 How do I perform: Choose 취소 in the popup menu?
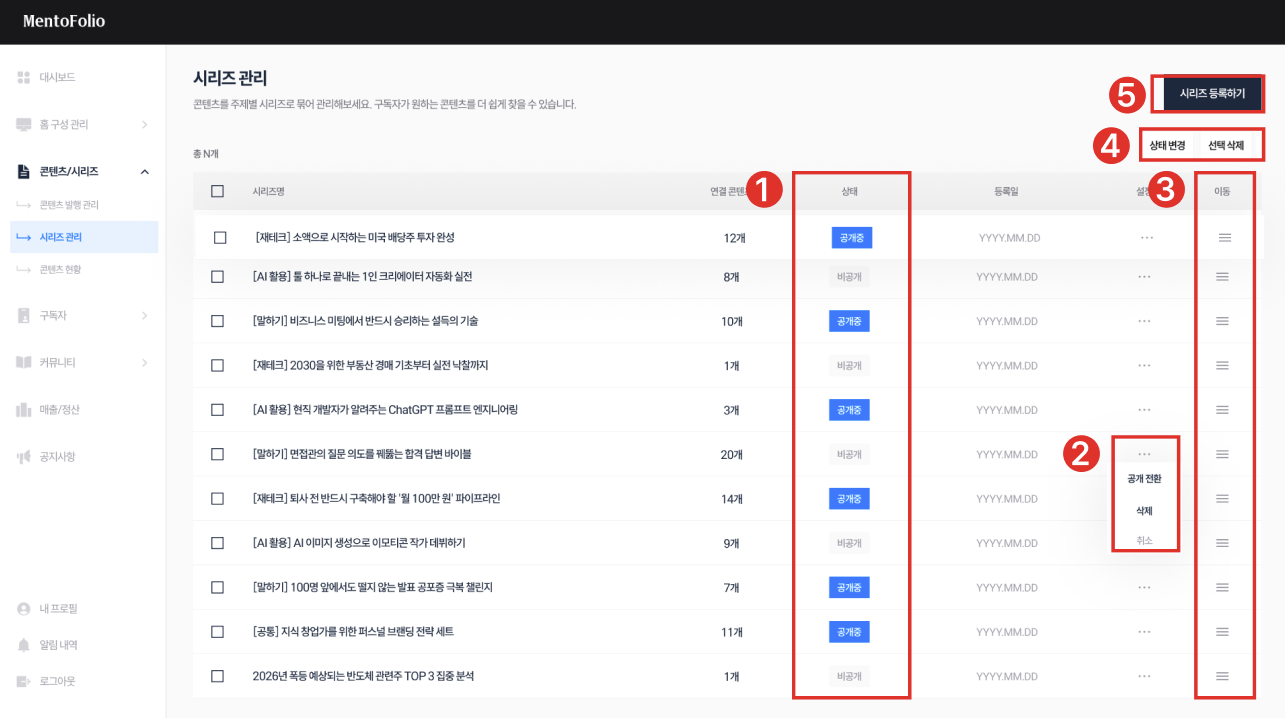(1144, 540)
